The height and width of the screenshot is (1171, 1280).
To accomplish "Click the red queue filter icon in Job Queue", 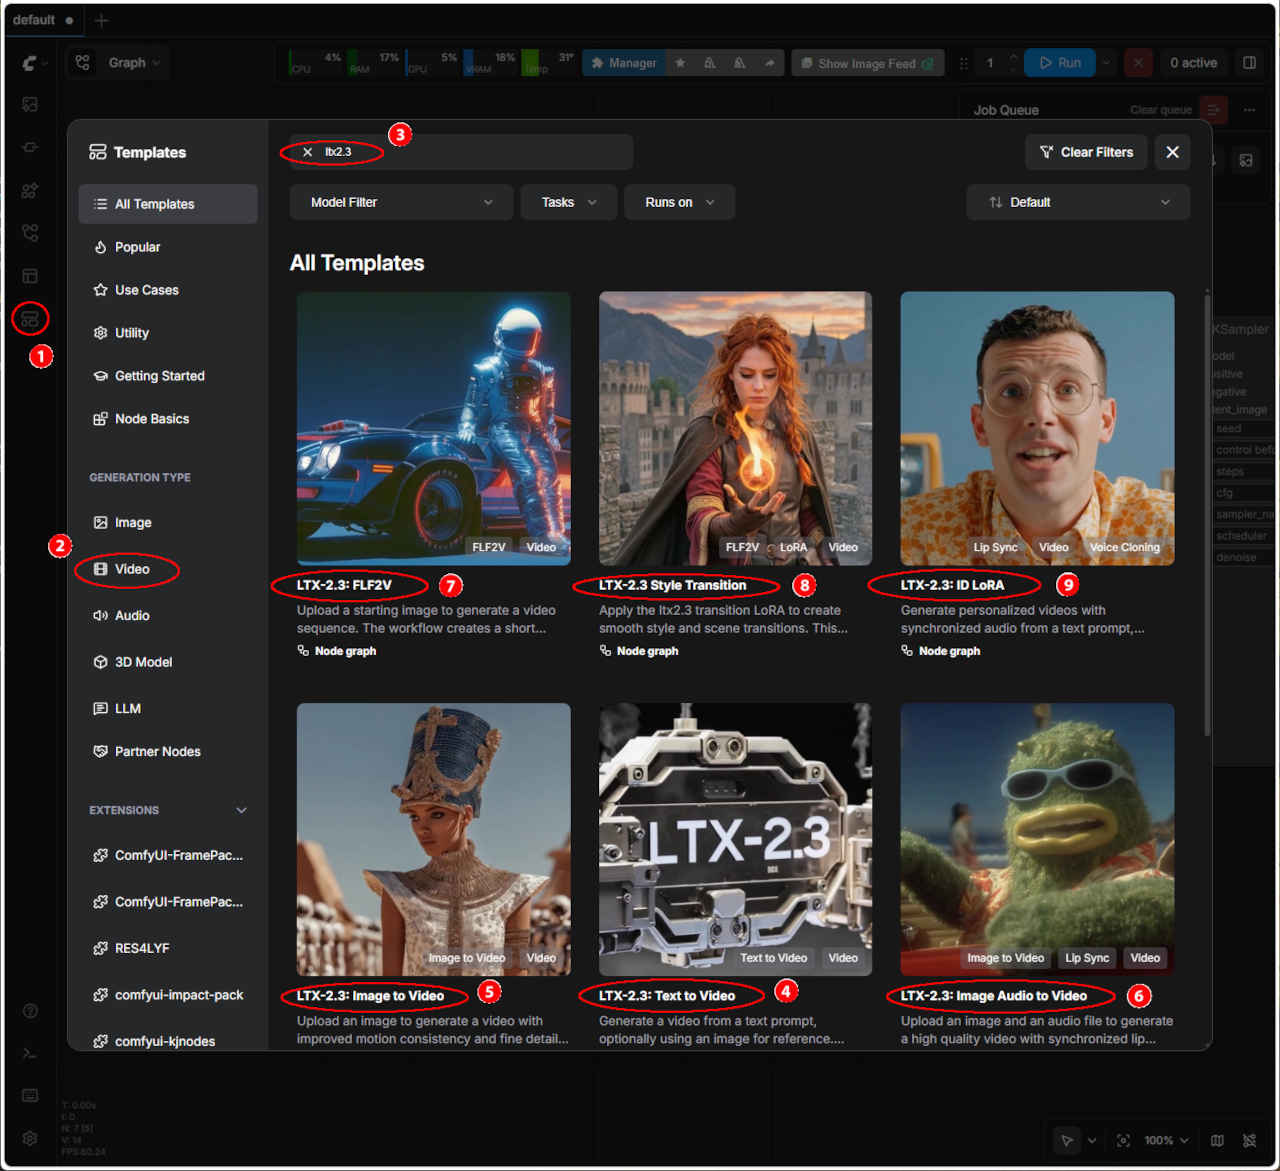I will point(1213,110).
